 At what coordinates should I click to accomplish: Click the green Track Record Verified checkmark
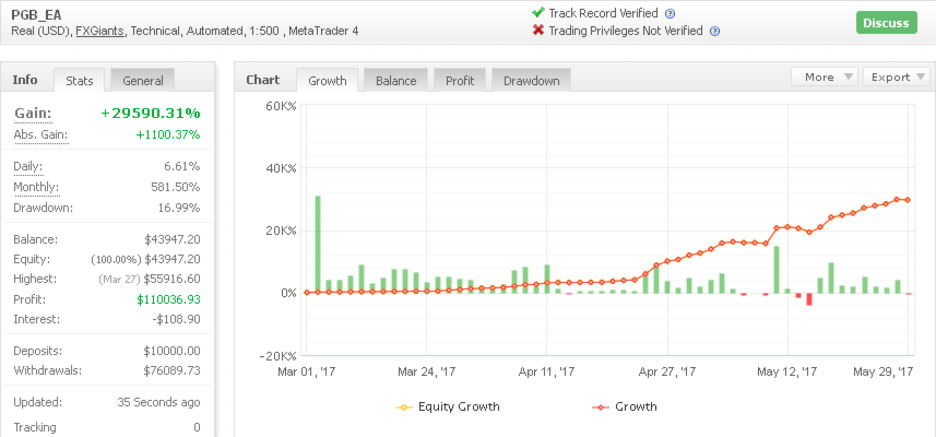click(538, 13)
